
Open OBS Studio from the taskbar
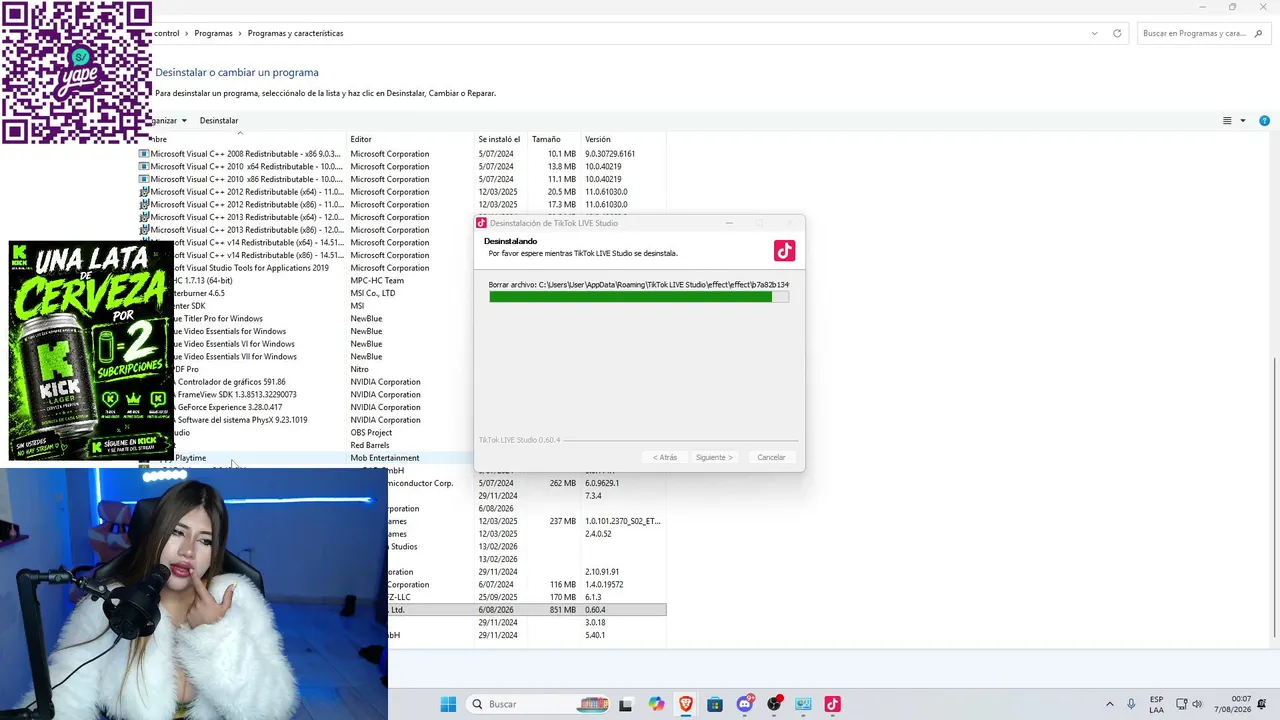pos(774,704)
